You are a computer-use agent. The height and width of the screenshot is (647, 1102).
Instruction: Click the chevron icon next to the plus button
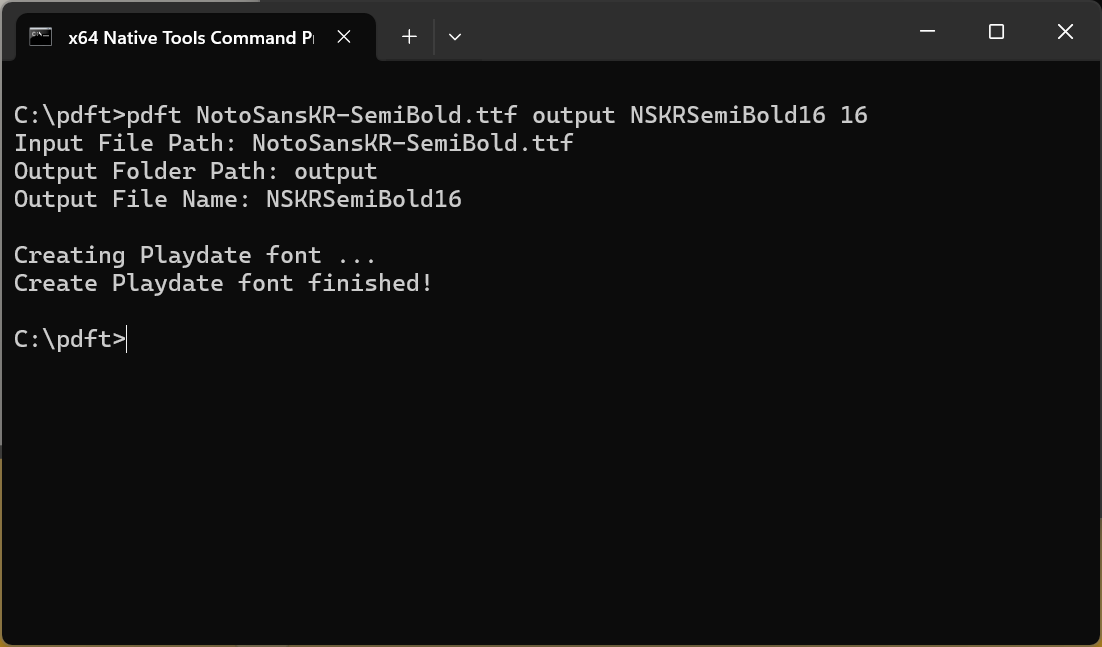455,36
